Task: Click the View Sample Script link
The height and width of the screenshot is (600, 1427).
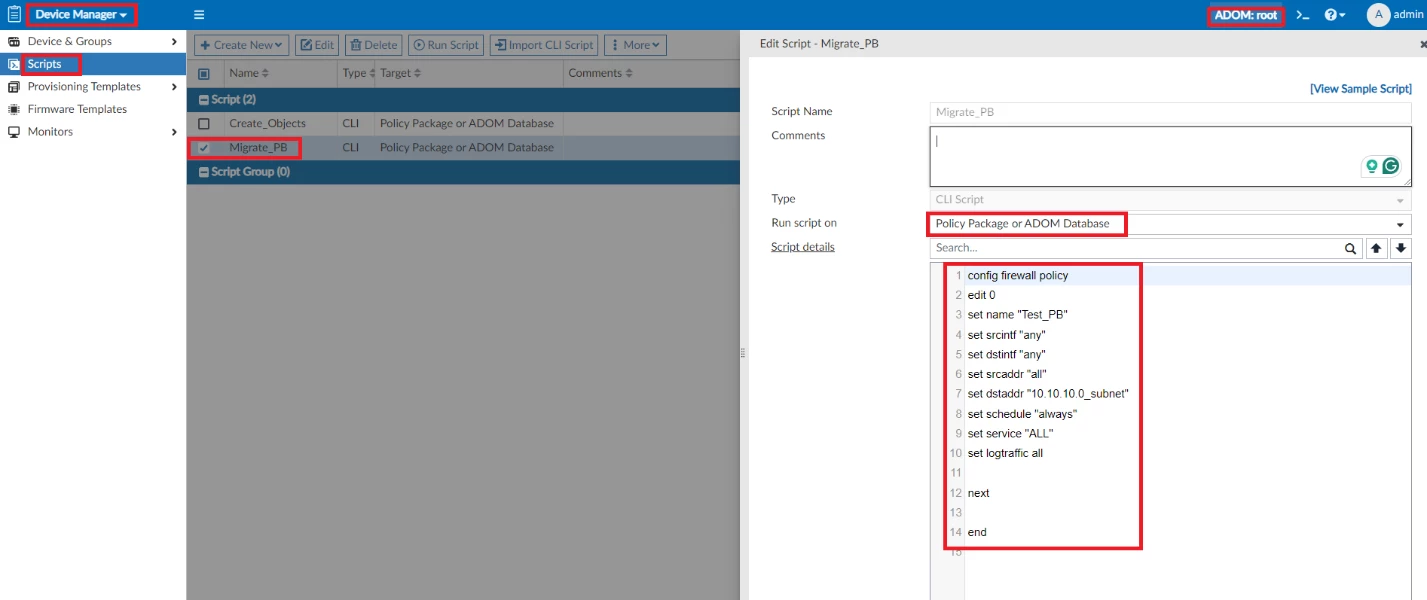Action: (x=1361, y=89)
